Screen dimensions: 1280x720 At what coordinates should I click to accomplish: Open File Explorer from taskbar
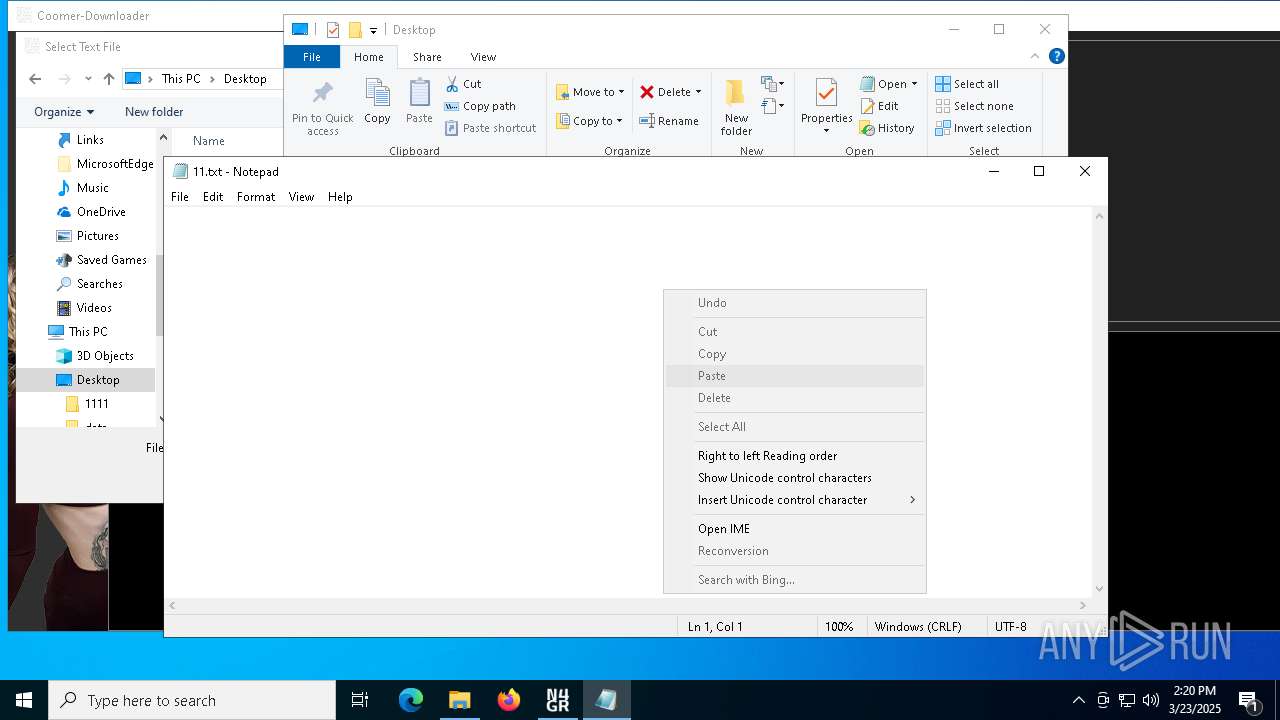point(460,700)
